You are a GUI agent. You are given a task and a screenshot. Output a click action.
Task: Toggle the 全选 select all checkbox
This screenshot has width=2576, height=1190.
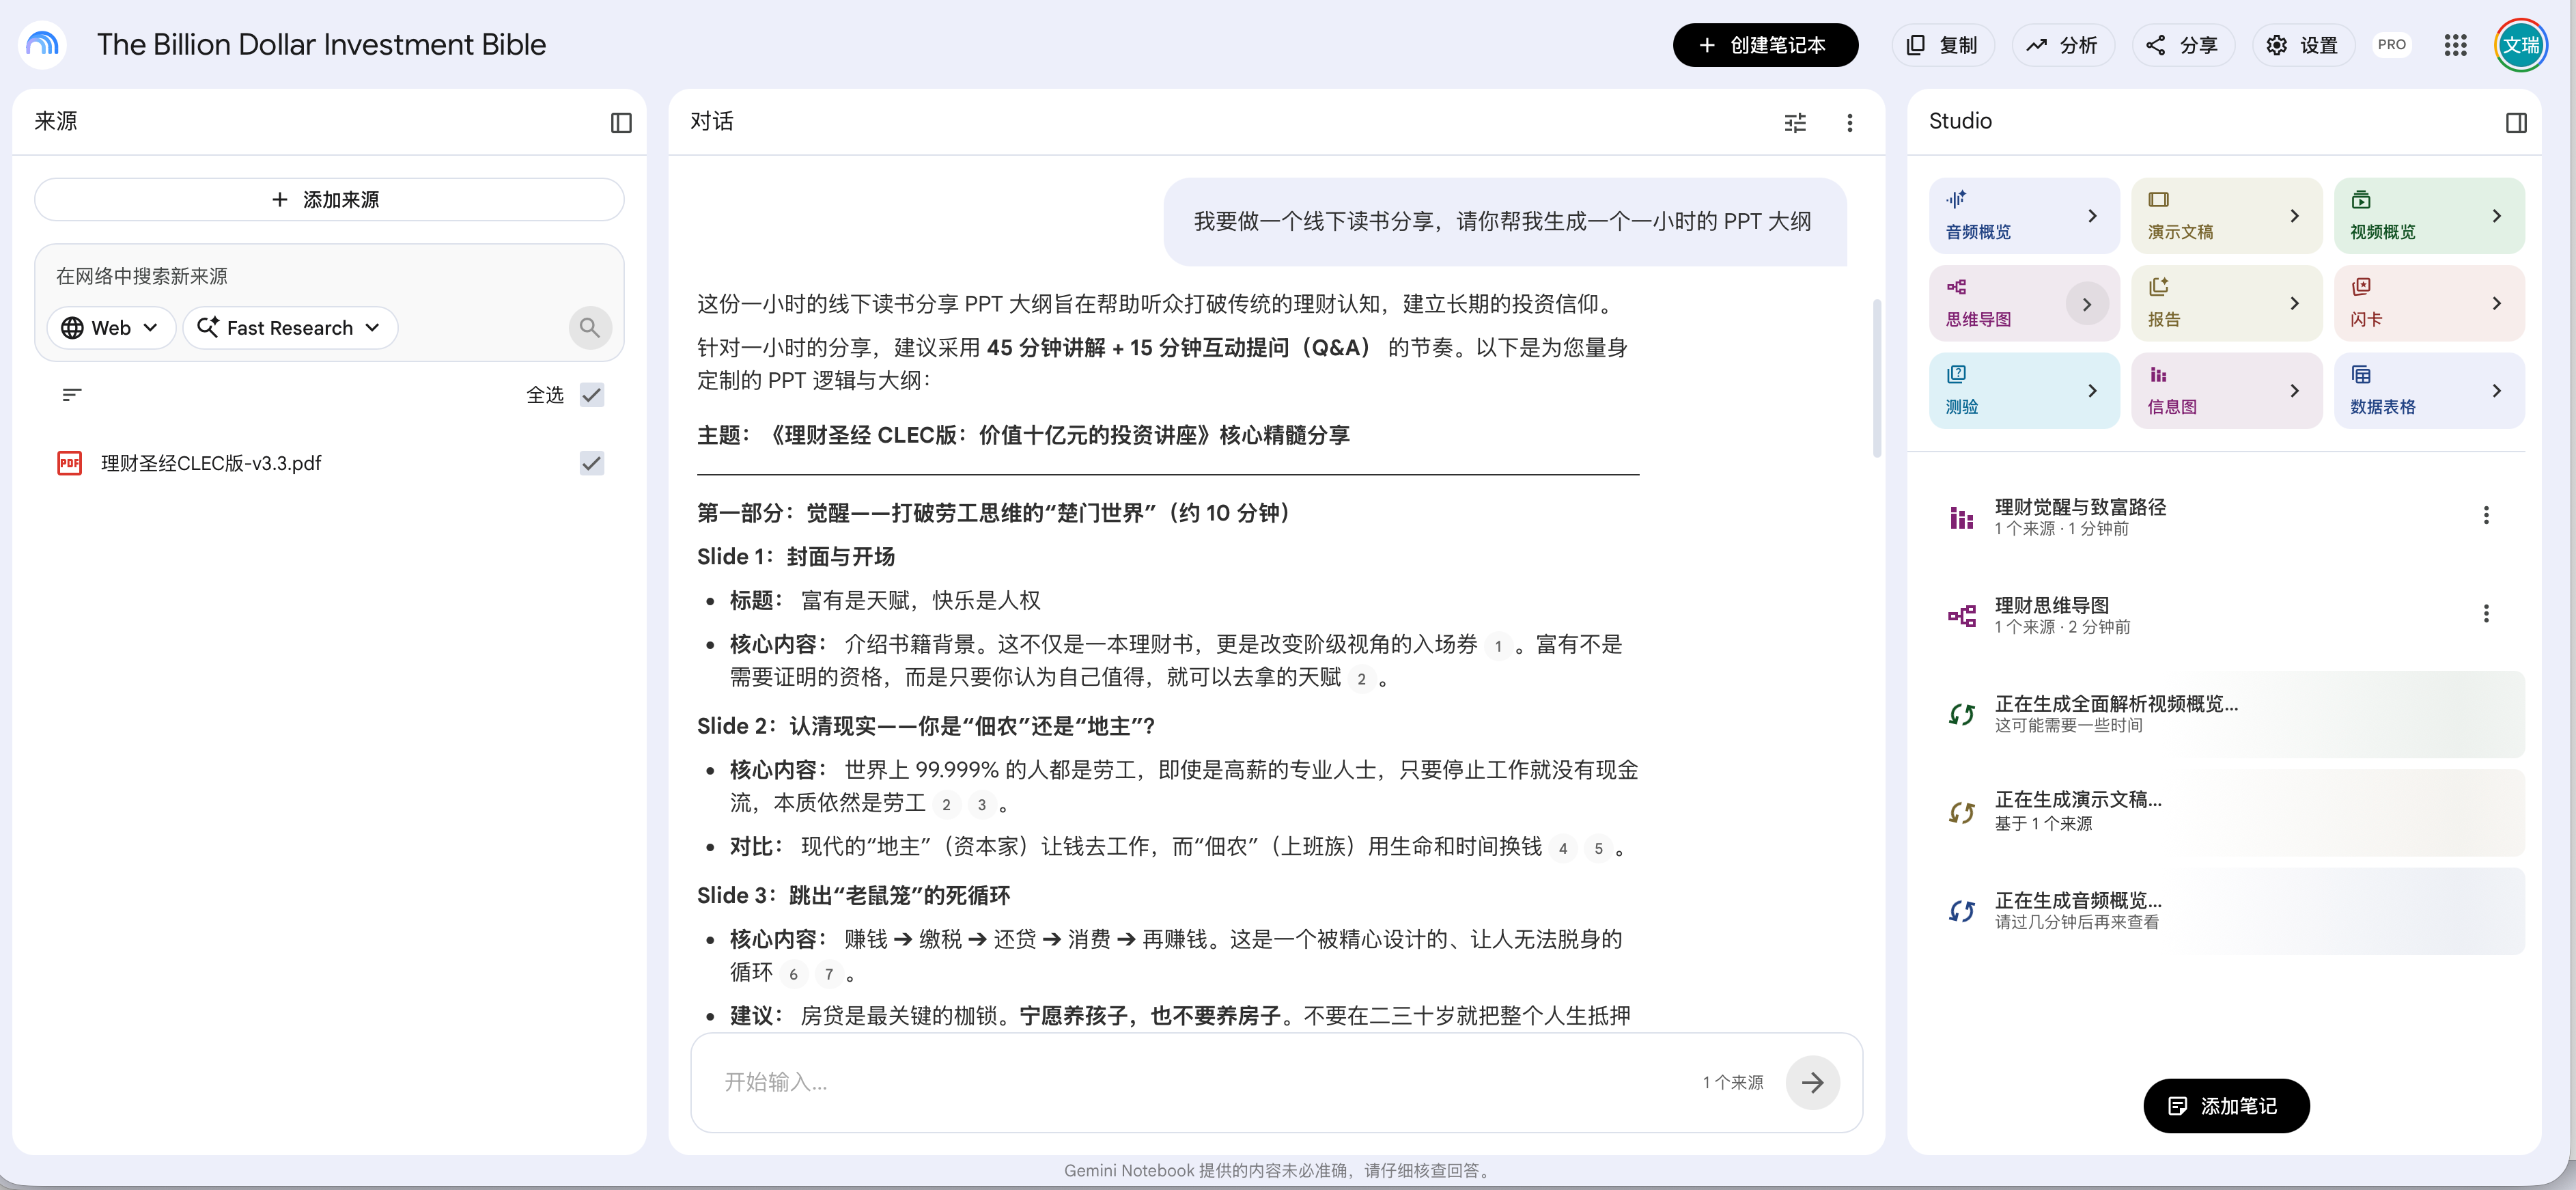[592, 395]
